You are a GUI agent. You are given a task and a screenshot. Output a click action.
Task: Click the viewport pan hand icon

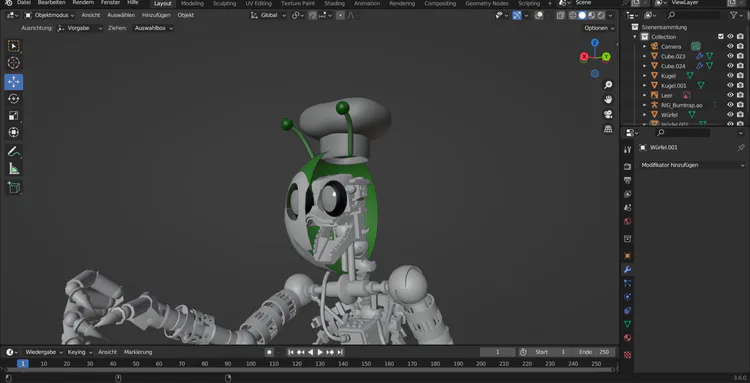tap(608, 99)
